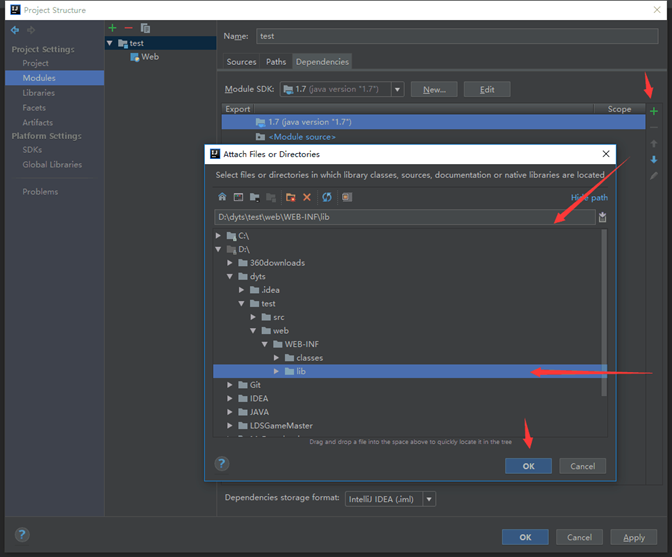Collapse the WEB-INF folder
The height and width of the screenshot is (557, 672).
[264, 344]
